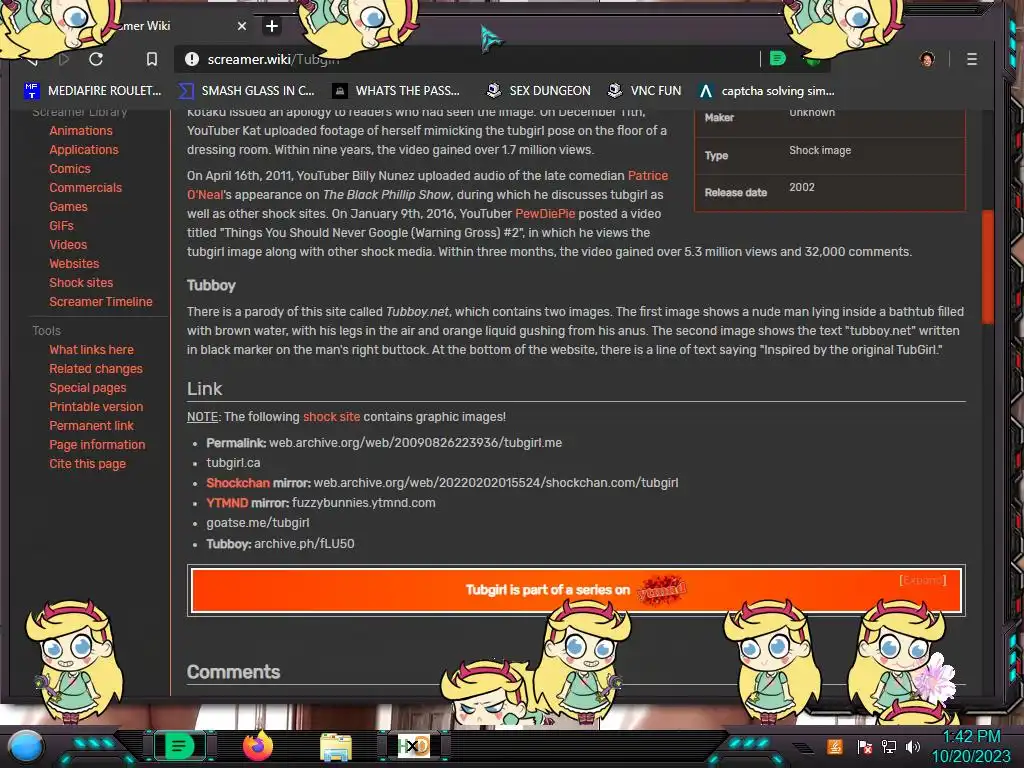The width and height of the screenshot is (1024, 768).
Task: Open MEDIAFIRE ROULET... bookmark
Action: pyautogui.click(x=92, y=91)
